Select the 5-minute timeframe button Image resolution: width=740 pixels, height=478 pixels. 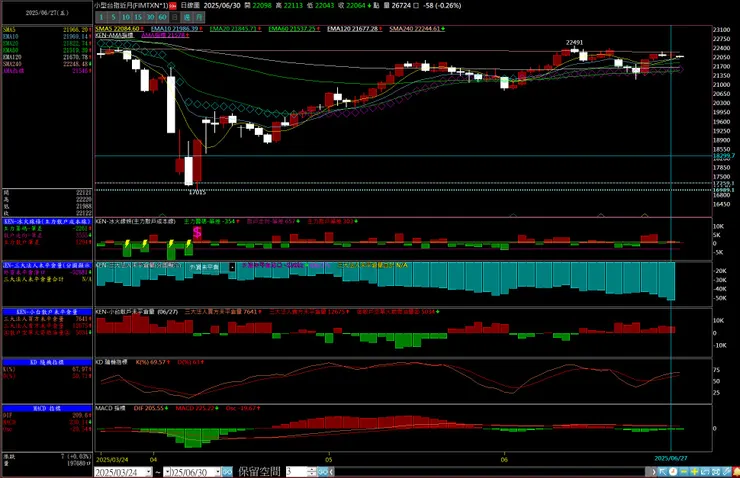113,17
